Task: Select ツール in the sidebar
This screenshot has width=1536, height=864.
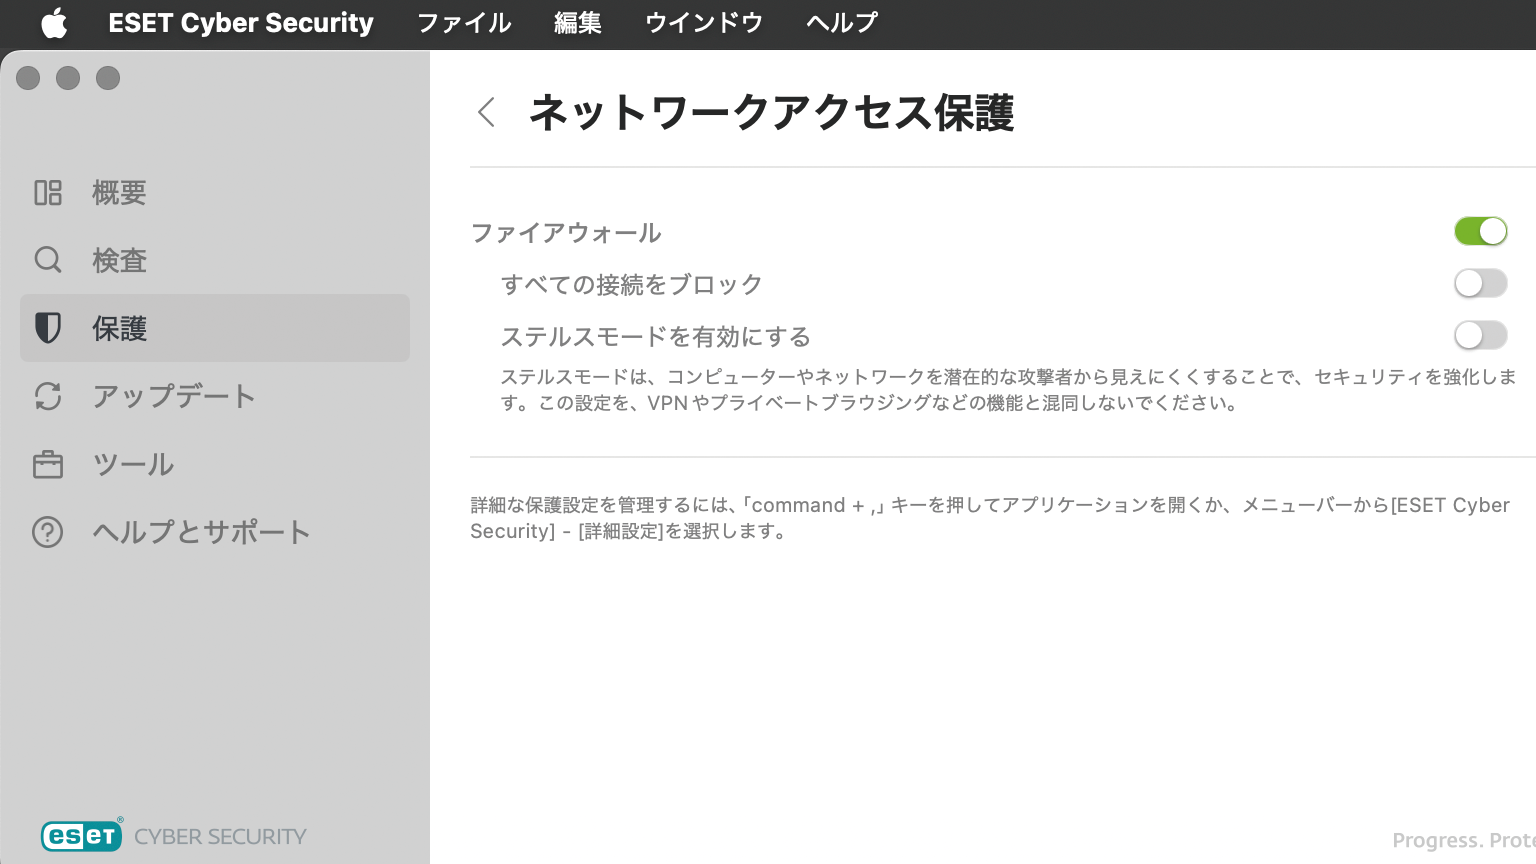Action: coord(215,464)
